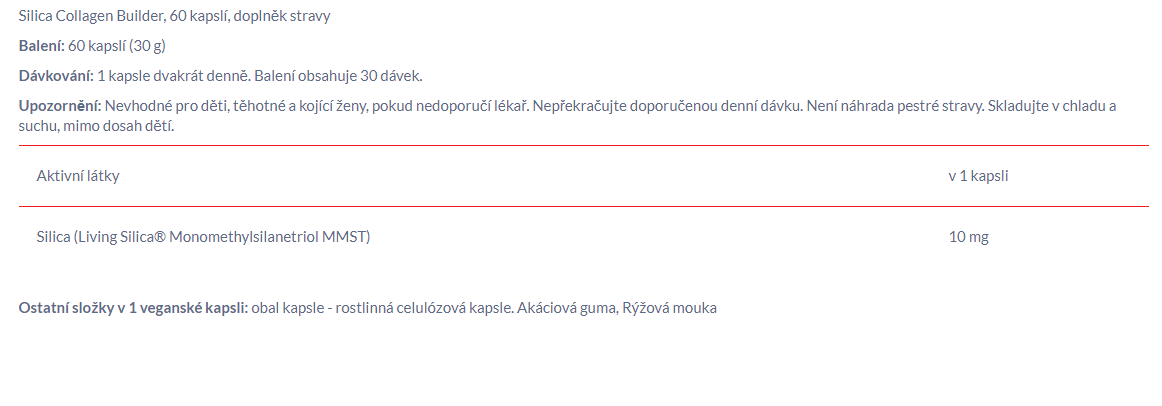Click the Nevhodné pro děti warning text
The height and width of the screenshot is (406, 1162).
point(166,105)
